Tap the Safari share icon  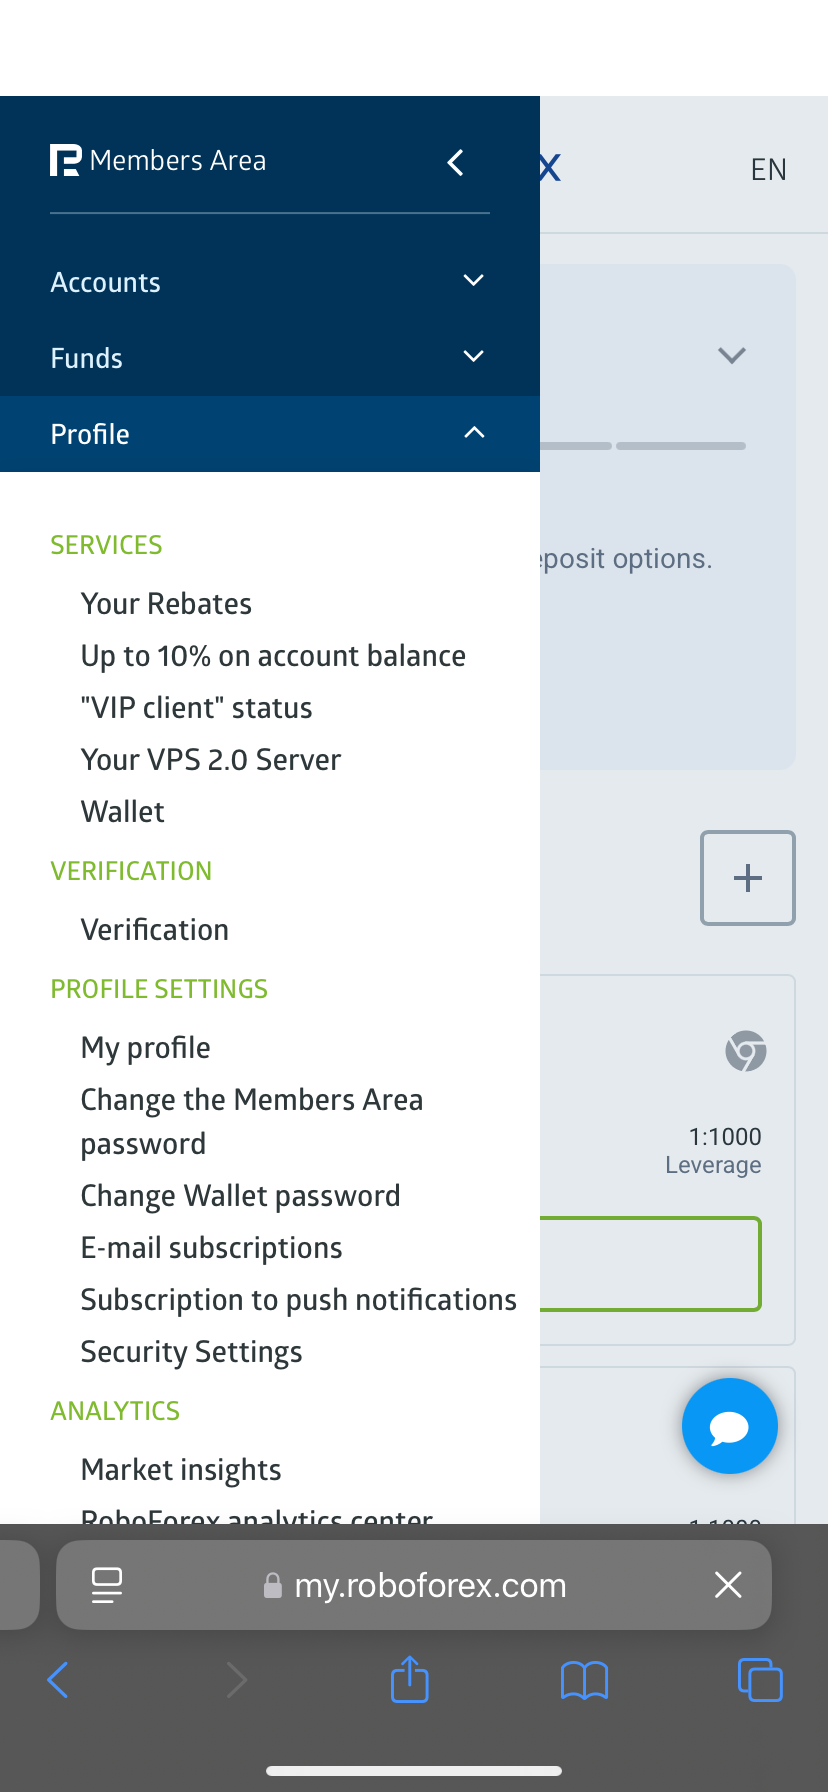410,1680
